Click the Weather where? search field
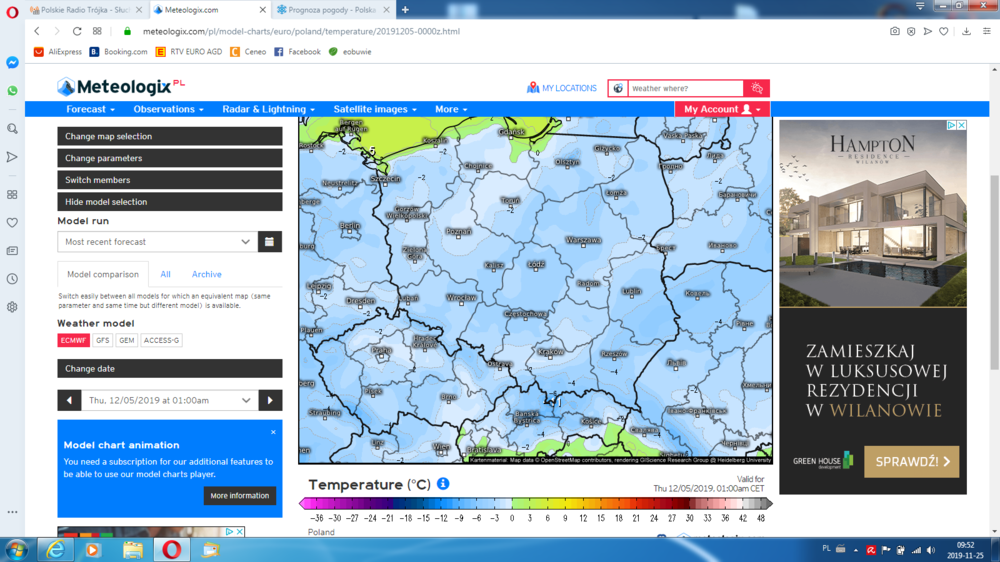The image size is (1000, 562). point(686,88)
